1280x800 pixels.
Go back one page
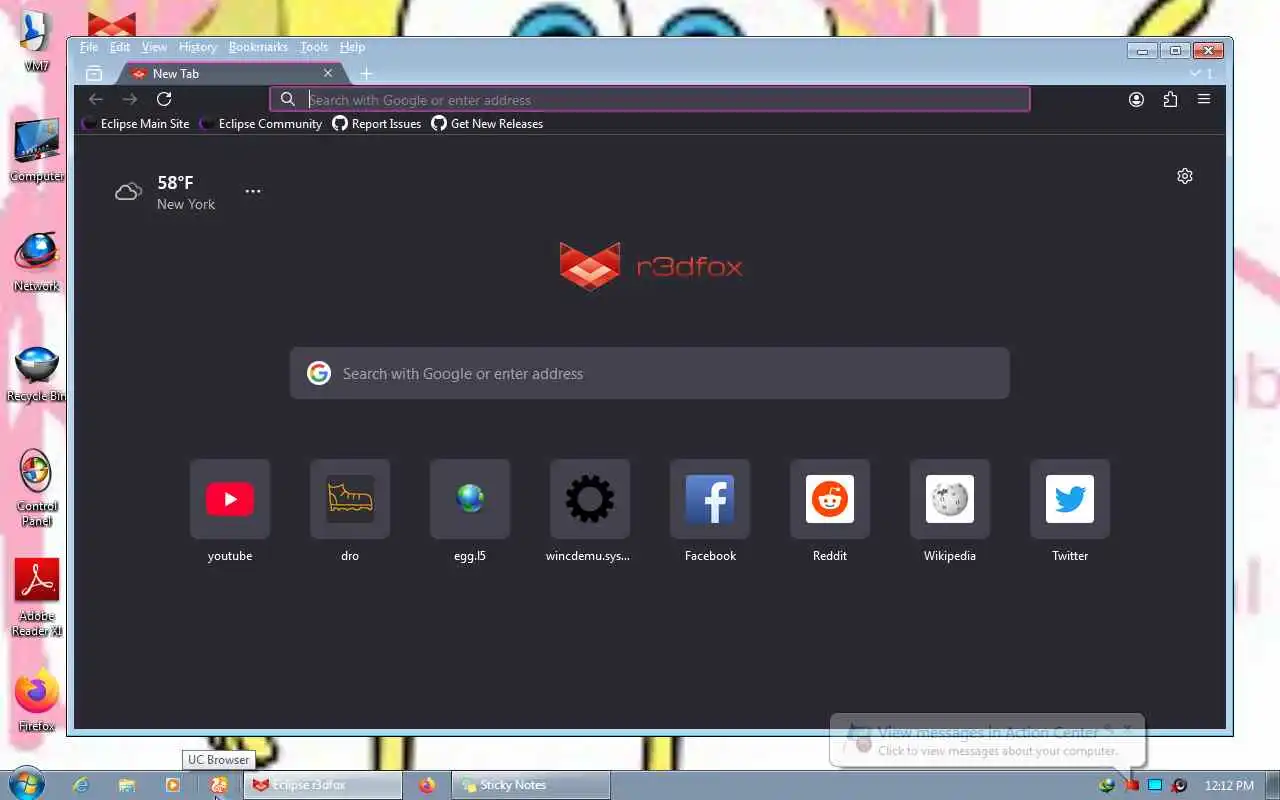coord(96,99)
